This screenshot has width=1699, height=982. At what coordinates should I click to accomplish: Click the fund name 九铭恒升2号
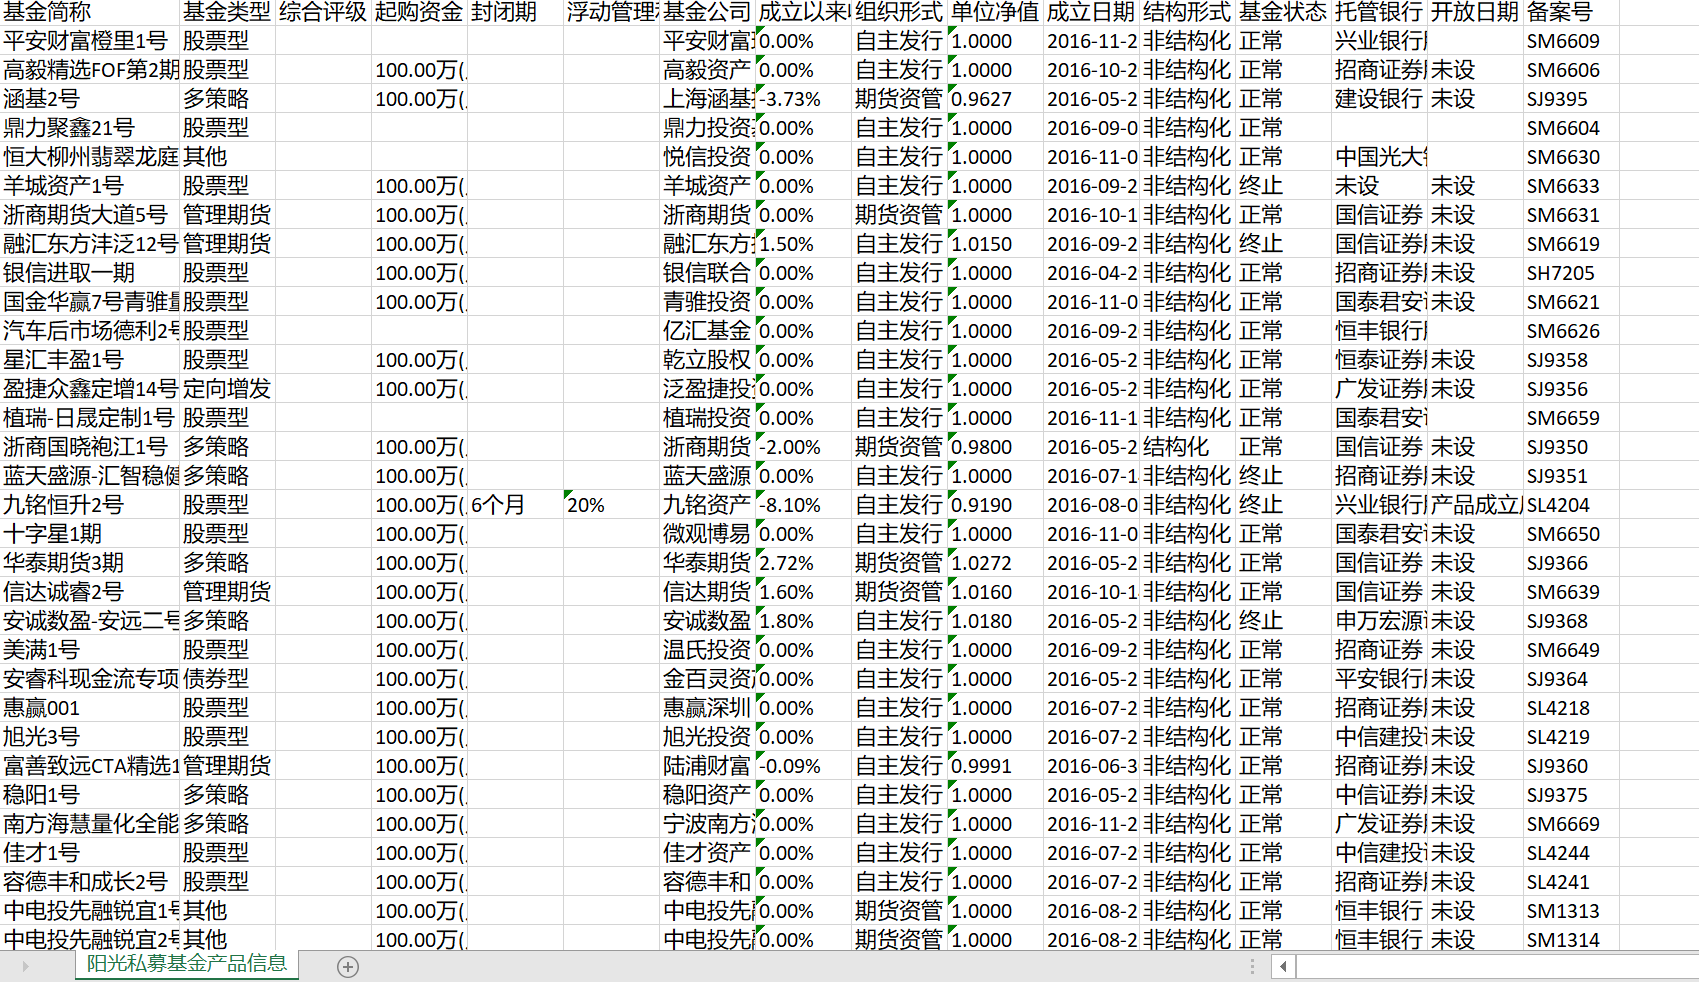pyautogui.click(x=63, y=505)
